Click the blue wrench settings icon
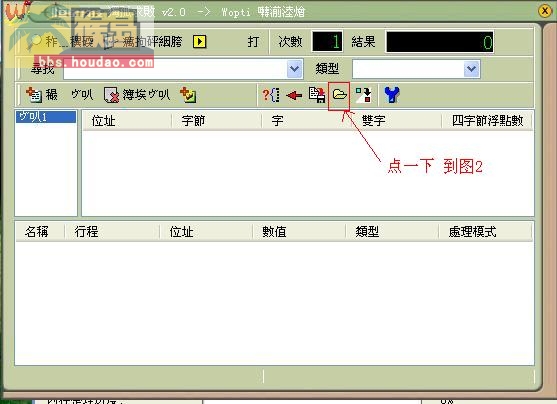This screenshot has width=557, height=404. tap(392, 95)
